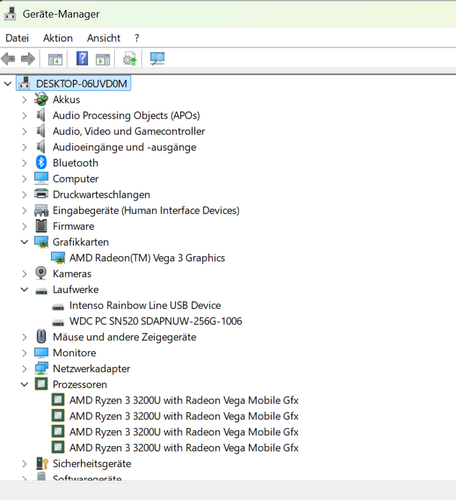456x500 pixels.
Task: Select the Mäuse und andere Zeigegeräte label
Action: [124, 337]
